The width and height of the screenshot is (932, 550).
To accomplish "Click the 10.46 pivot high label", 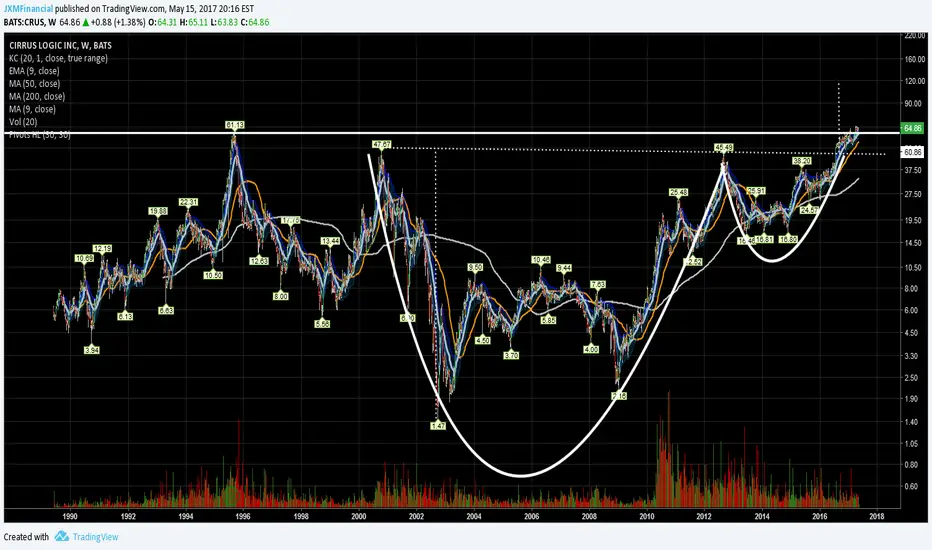I will coord(541,260).
